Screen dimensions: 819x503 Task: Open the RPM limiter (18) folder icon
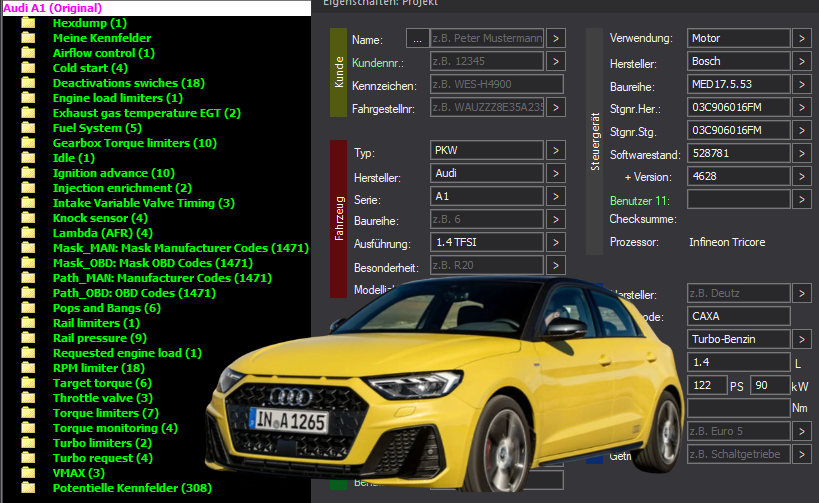click(28, 368)
